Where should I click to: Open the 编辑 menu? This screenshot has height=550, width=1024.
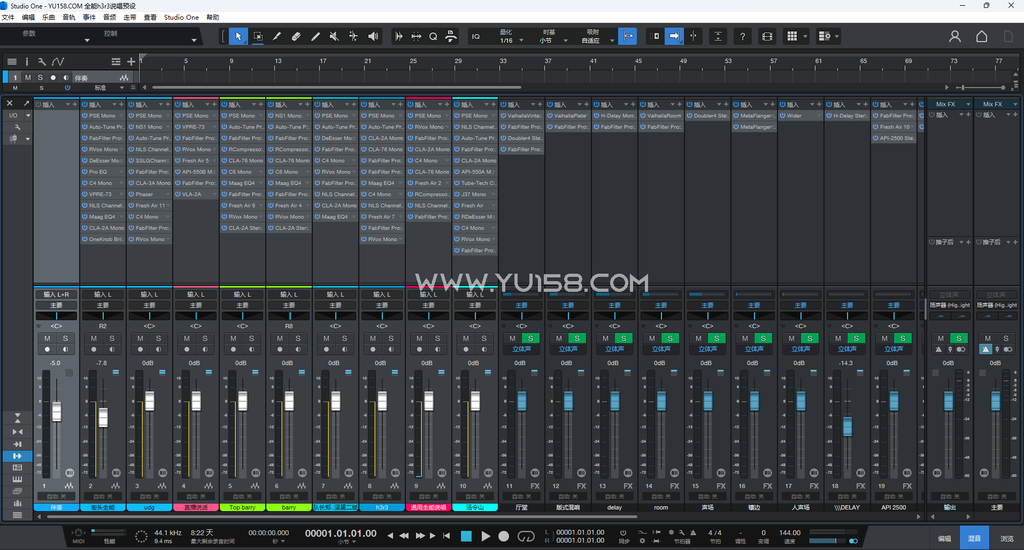[28, 18]
